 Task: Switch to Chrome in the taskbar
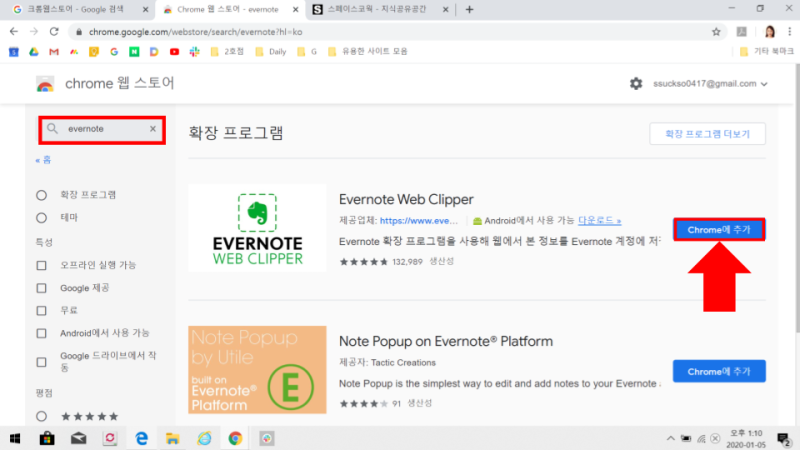click(x=235, y=438)
